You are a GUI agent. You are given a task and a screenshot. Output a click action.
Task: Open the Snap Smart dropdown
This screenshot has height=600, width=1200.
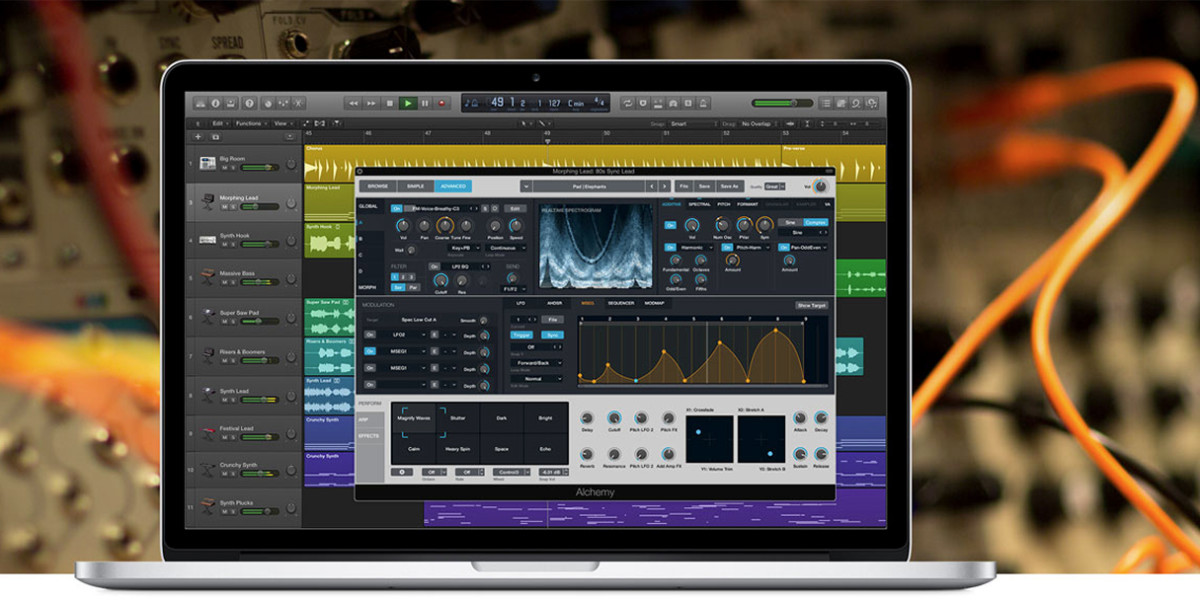click(x=693, y=124)
